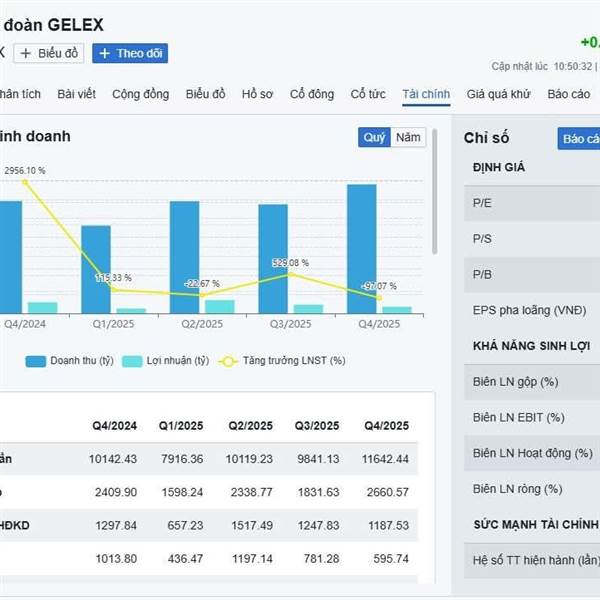Click the table value 10142.43

(x=113, y=459)
